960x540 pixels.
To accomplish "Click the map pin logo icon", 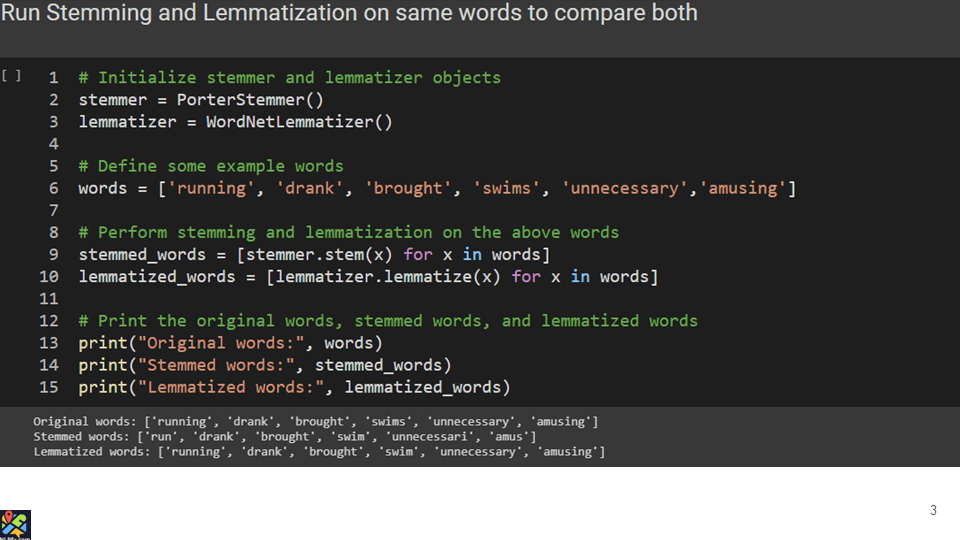I will click(x=15, y=524).
